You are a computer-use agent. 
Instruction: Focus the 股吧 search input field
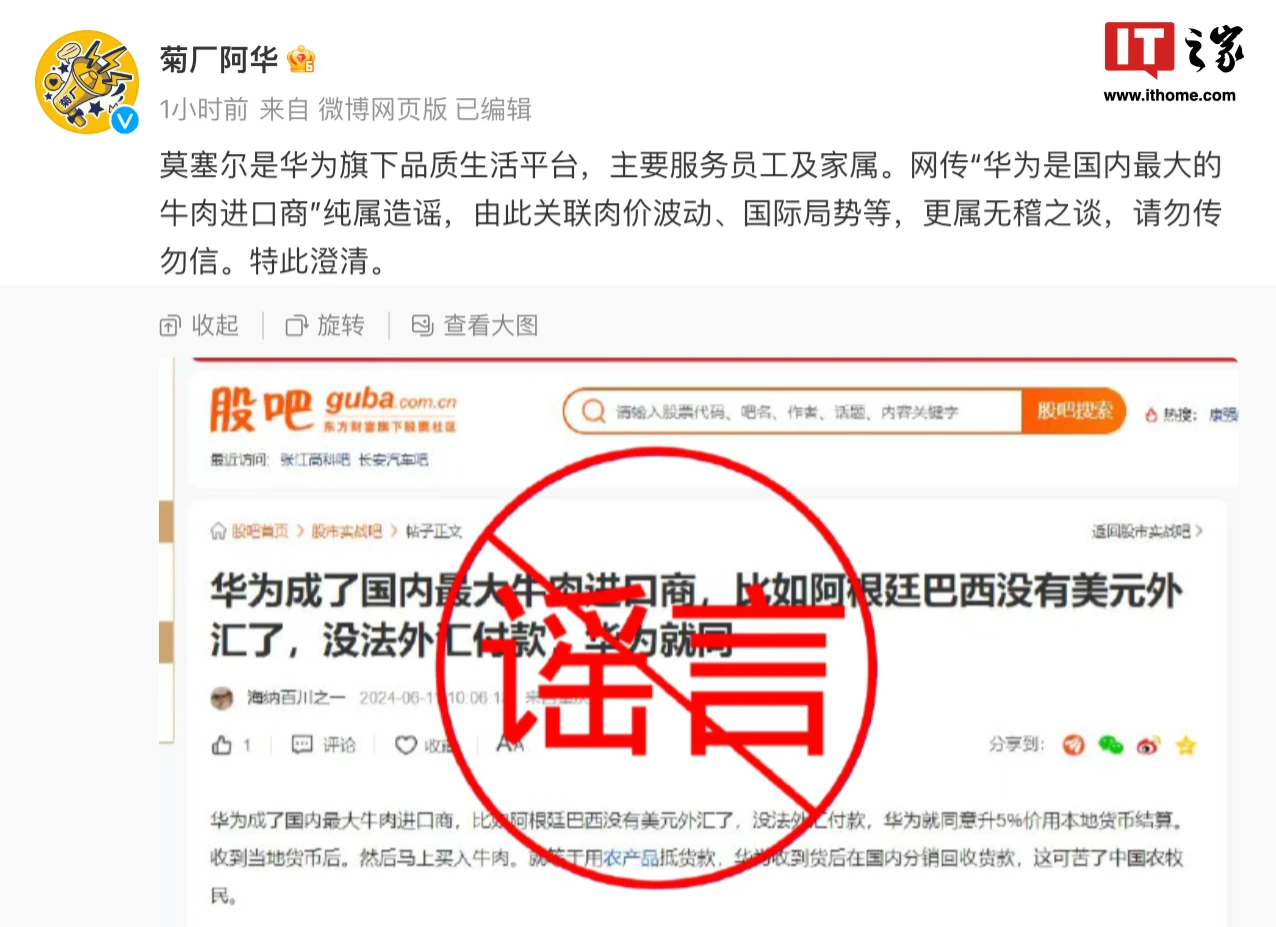coord(793,411)
